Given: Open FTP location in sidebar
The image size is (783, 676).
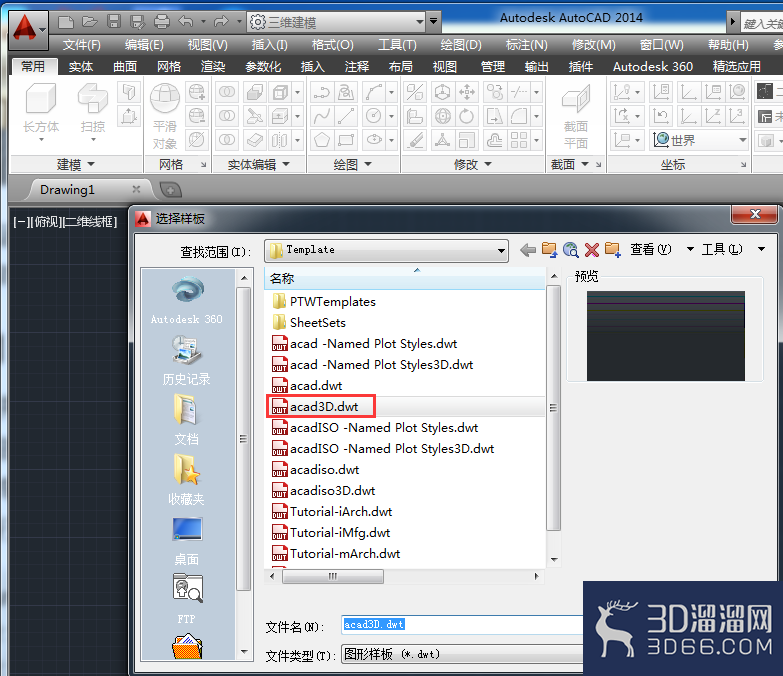Looking at the screenshot, I should pyautogui.click(x=187, y=599).
